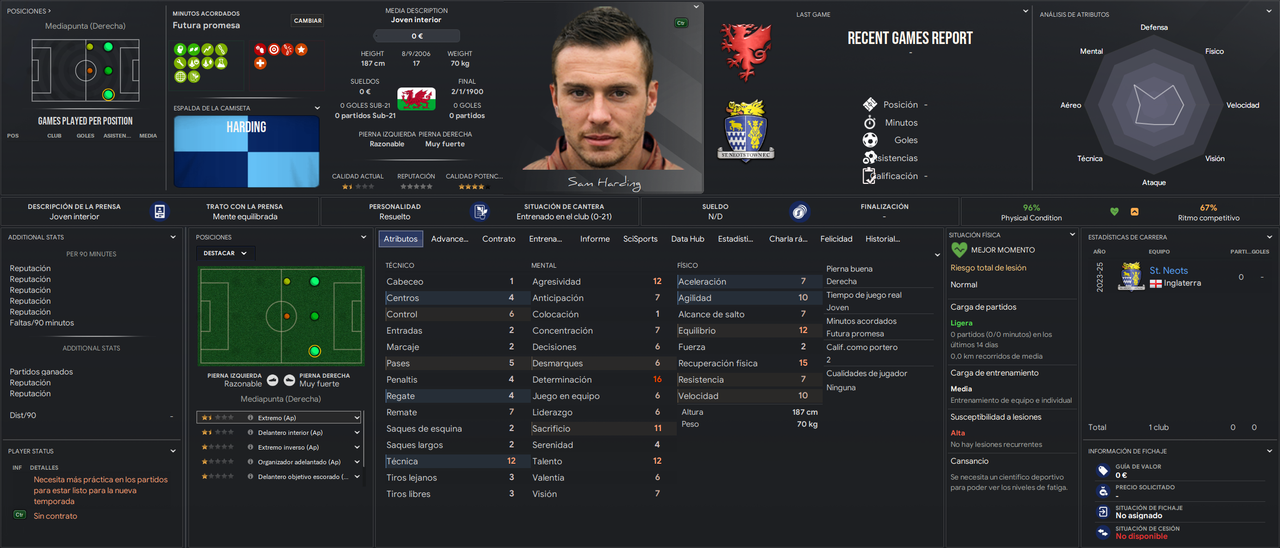Click the orange star weakness icon
1280x548 pixels.
[x=301, y=48]
